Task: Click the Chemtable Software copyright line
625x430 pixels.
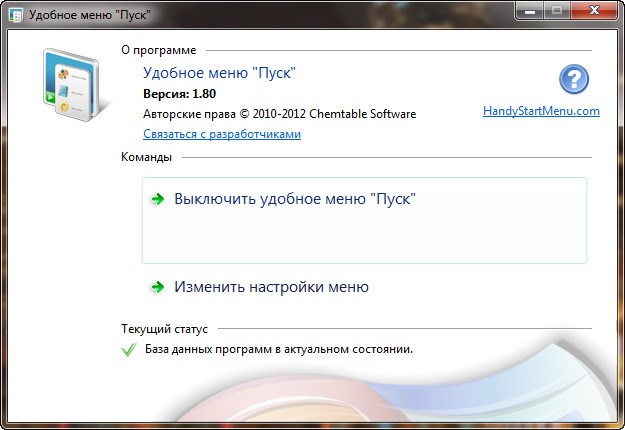Action: coord(279,114)
